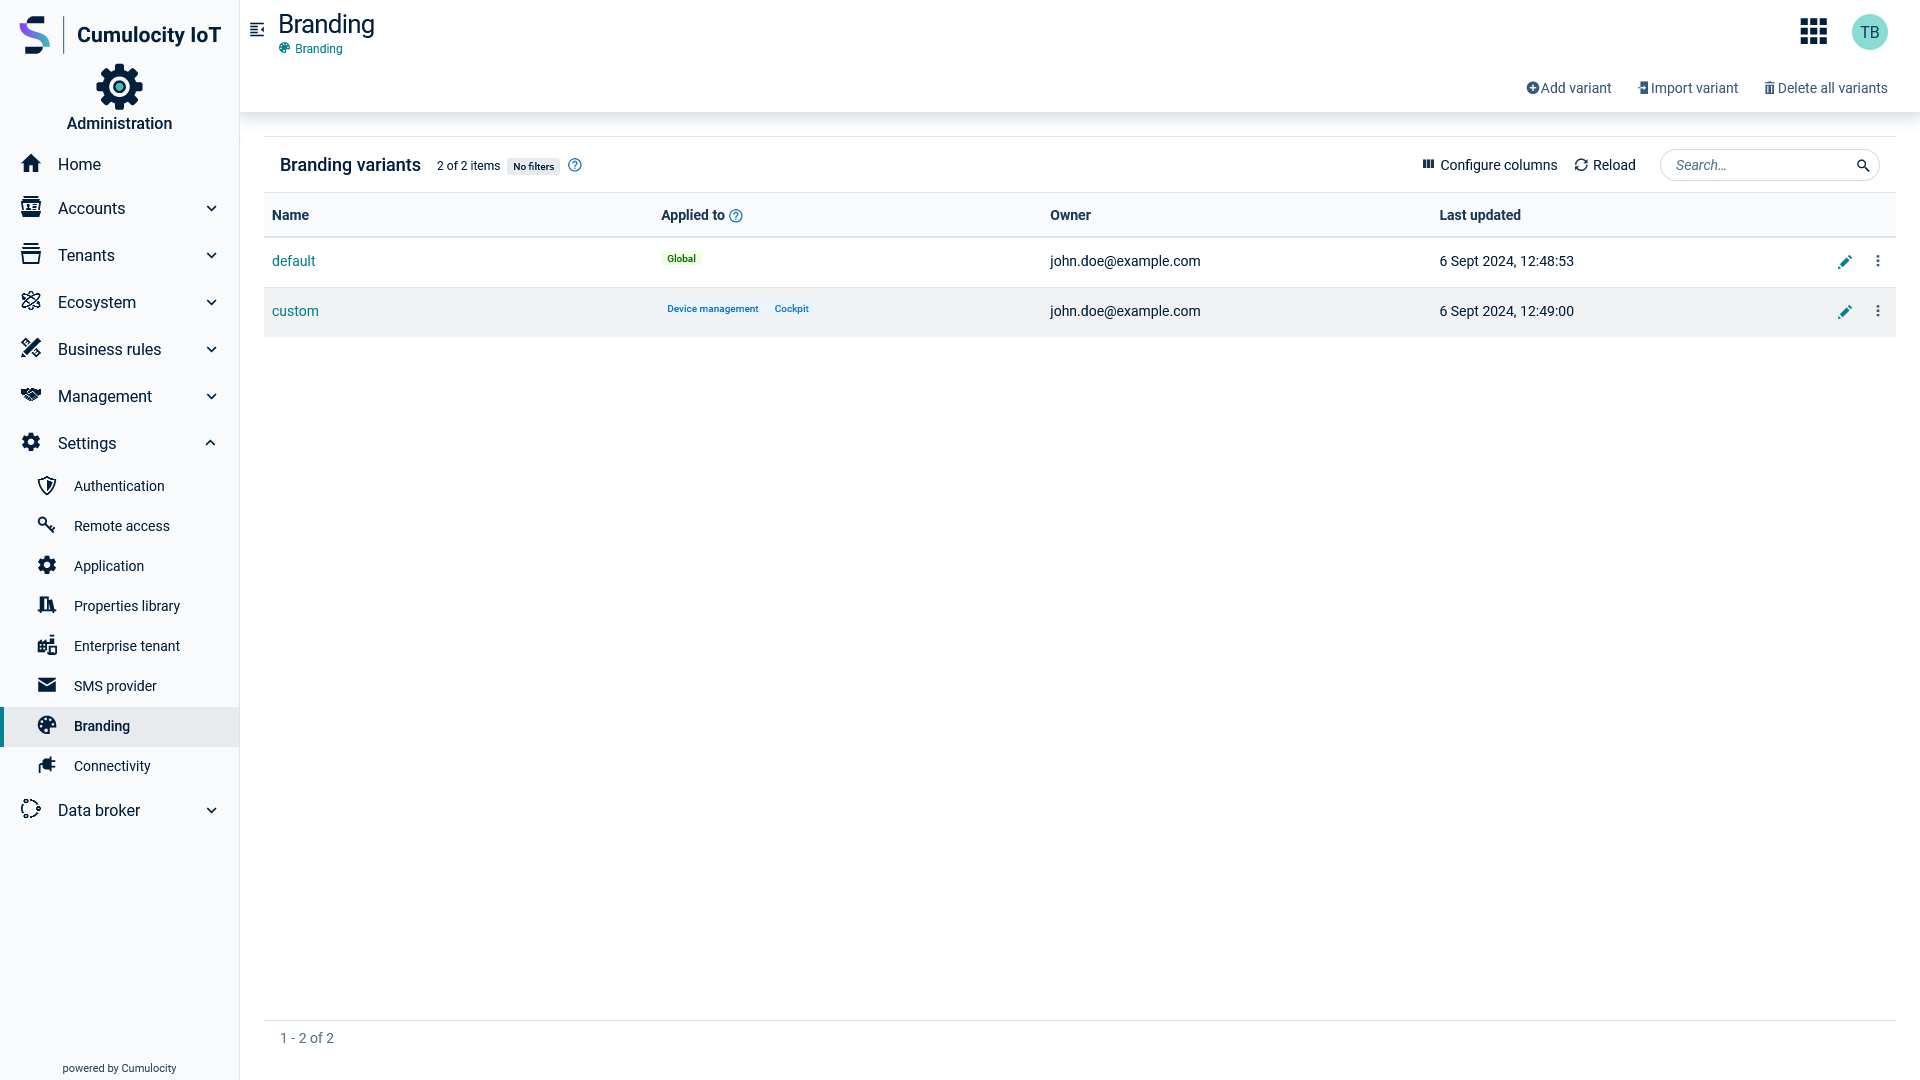The height and width of the screenshot is (1080, 1920).
Task: Reload the branding variants table
Action: [x=1605, y=165]
